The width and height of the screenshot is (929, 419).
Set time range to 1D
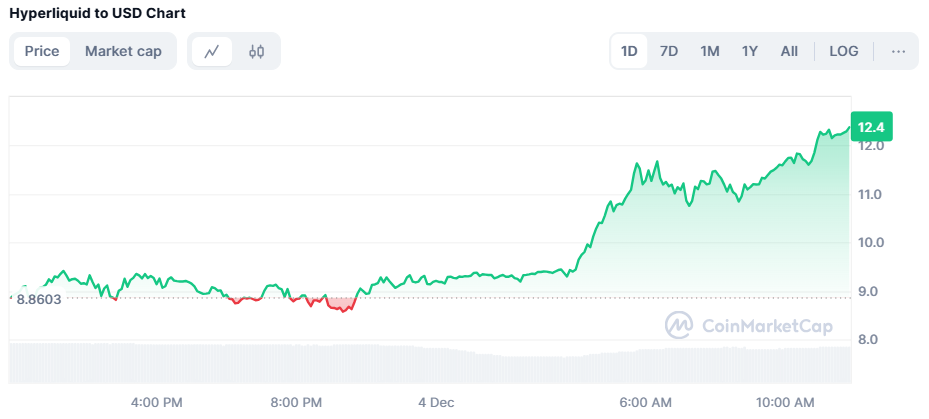630,52
